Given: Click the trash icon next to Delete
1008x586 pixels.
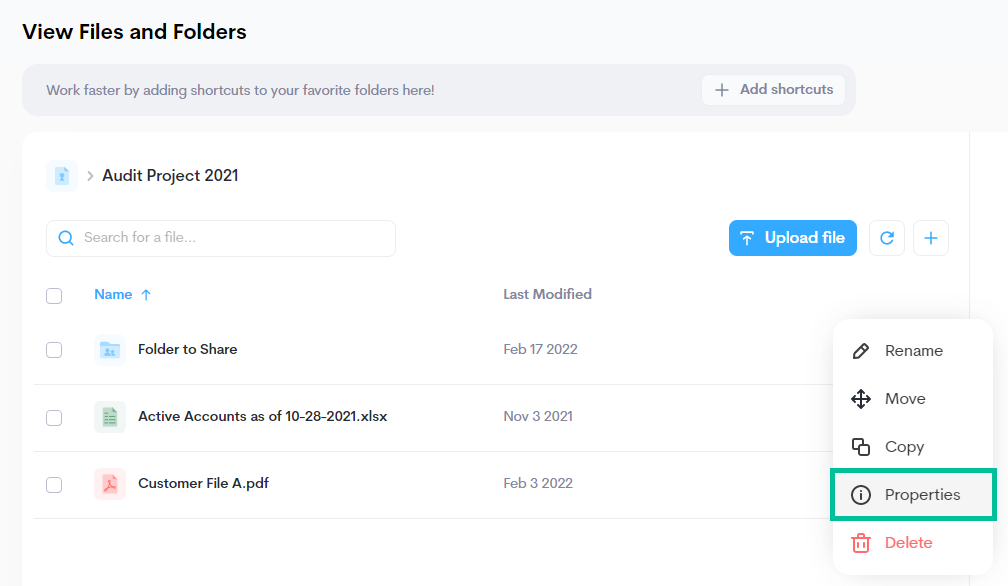Looking at the screenshot, I should (861, 543).
